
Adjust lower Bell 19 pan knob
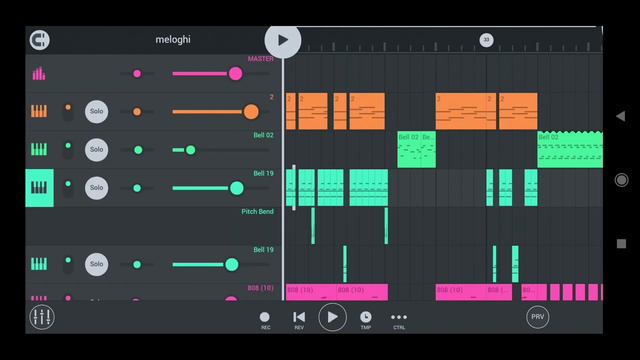pyautogui.click(x=137, y=264)
